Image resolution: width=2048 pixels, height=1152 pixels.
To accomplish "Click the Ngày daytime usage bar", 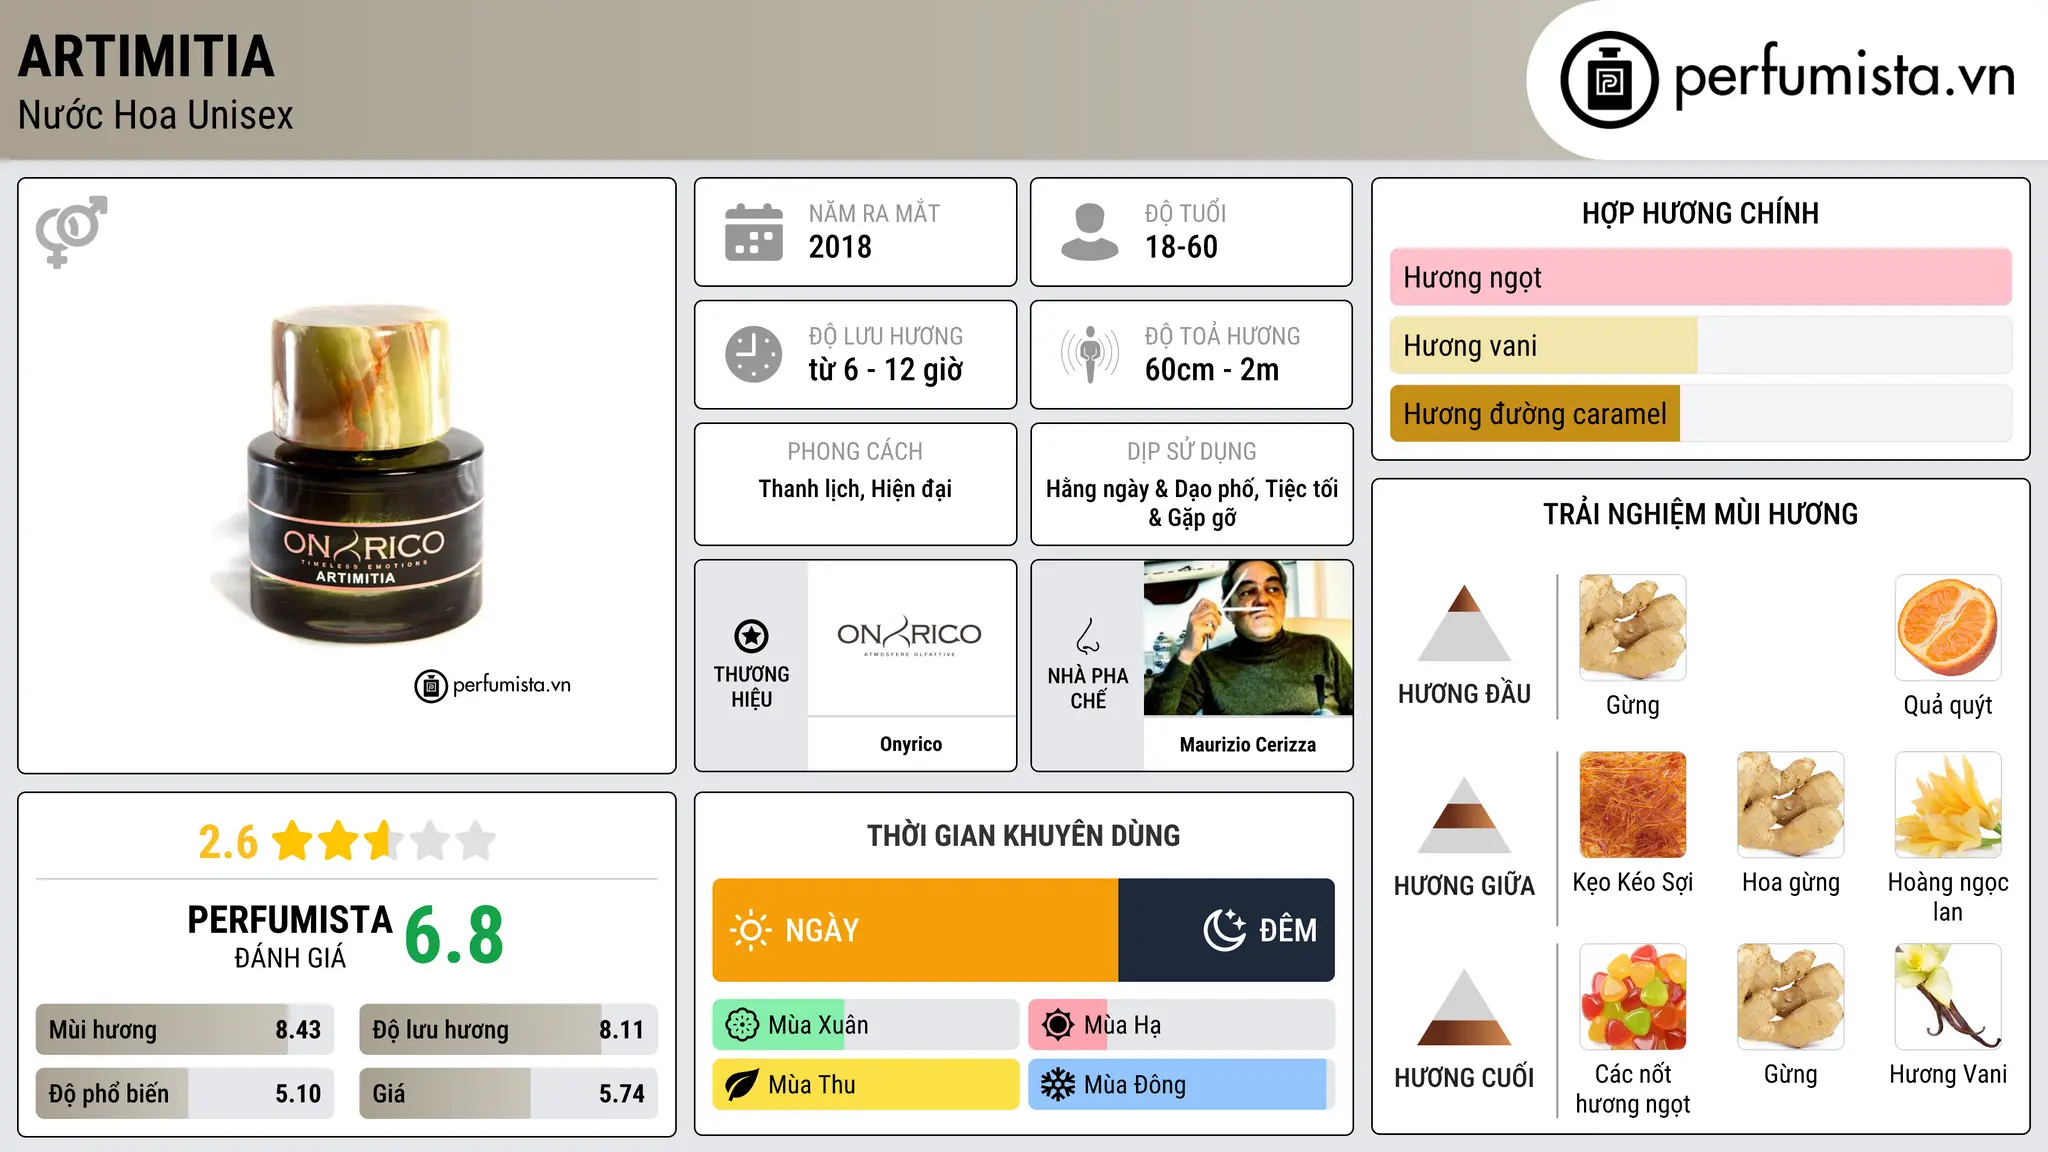I will 915,930.
